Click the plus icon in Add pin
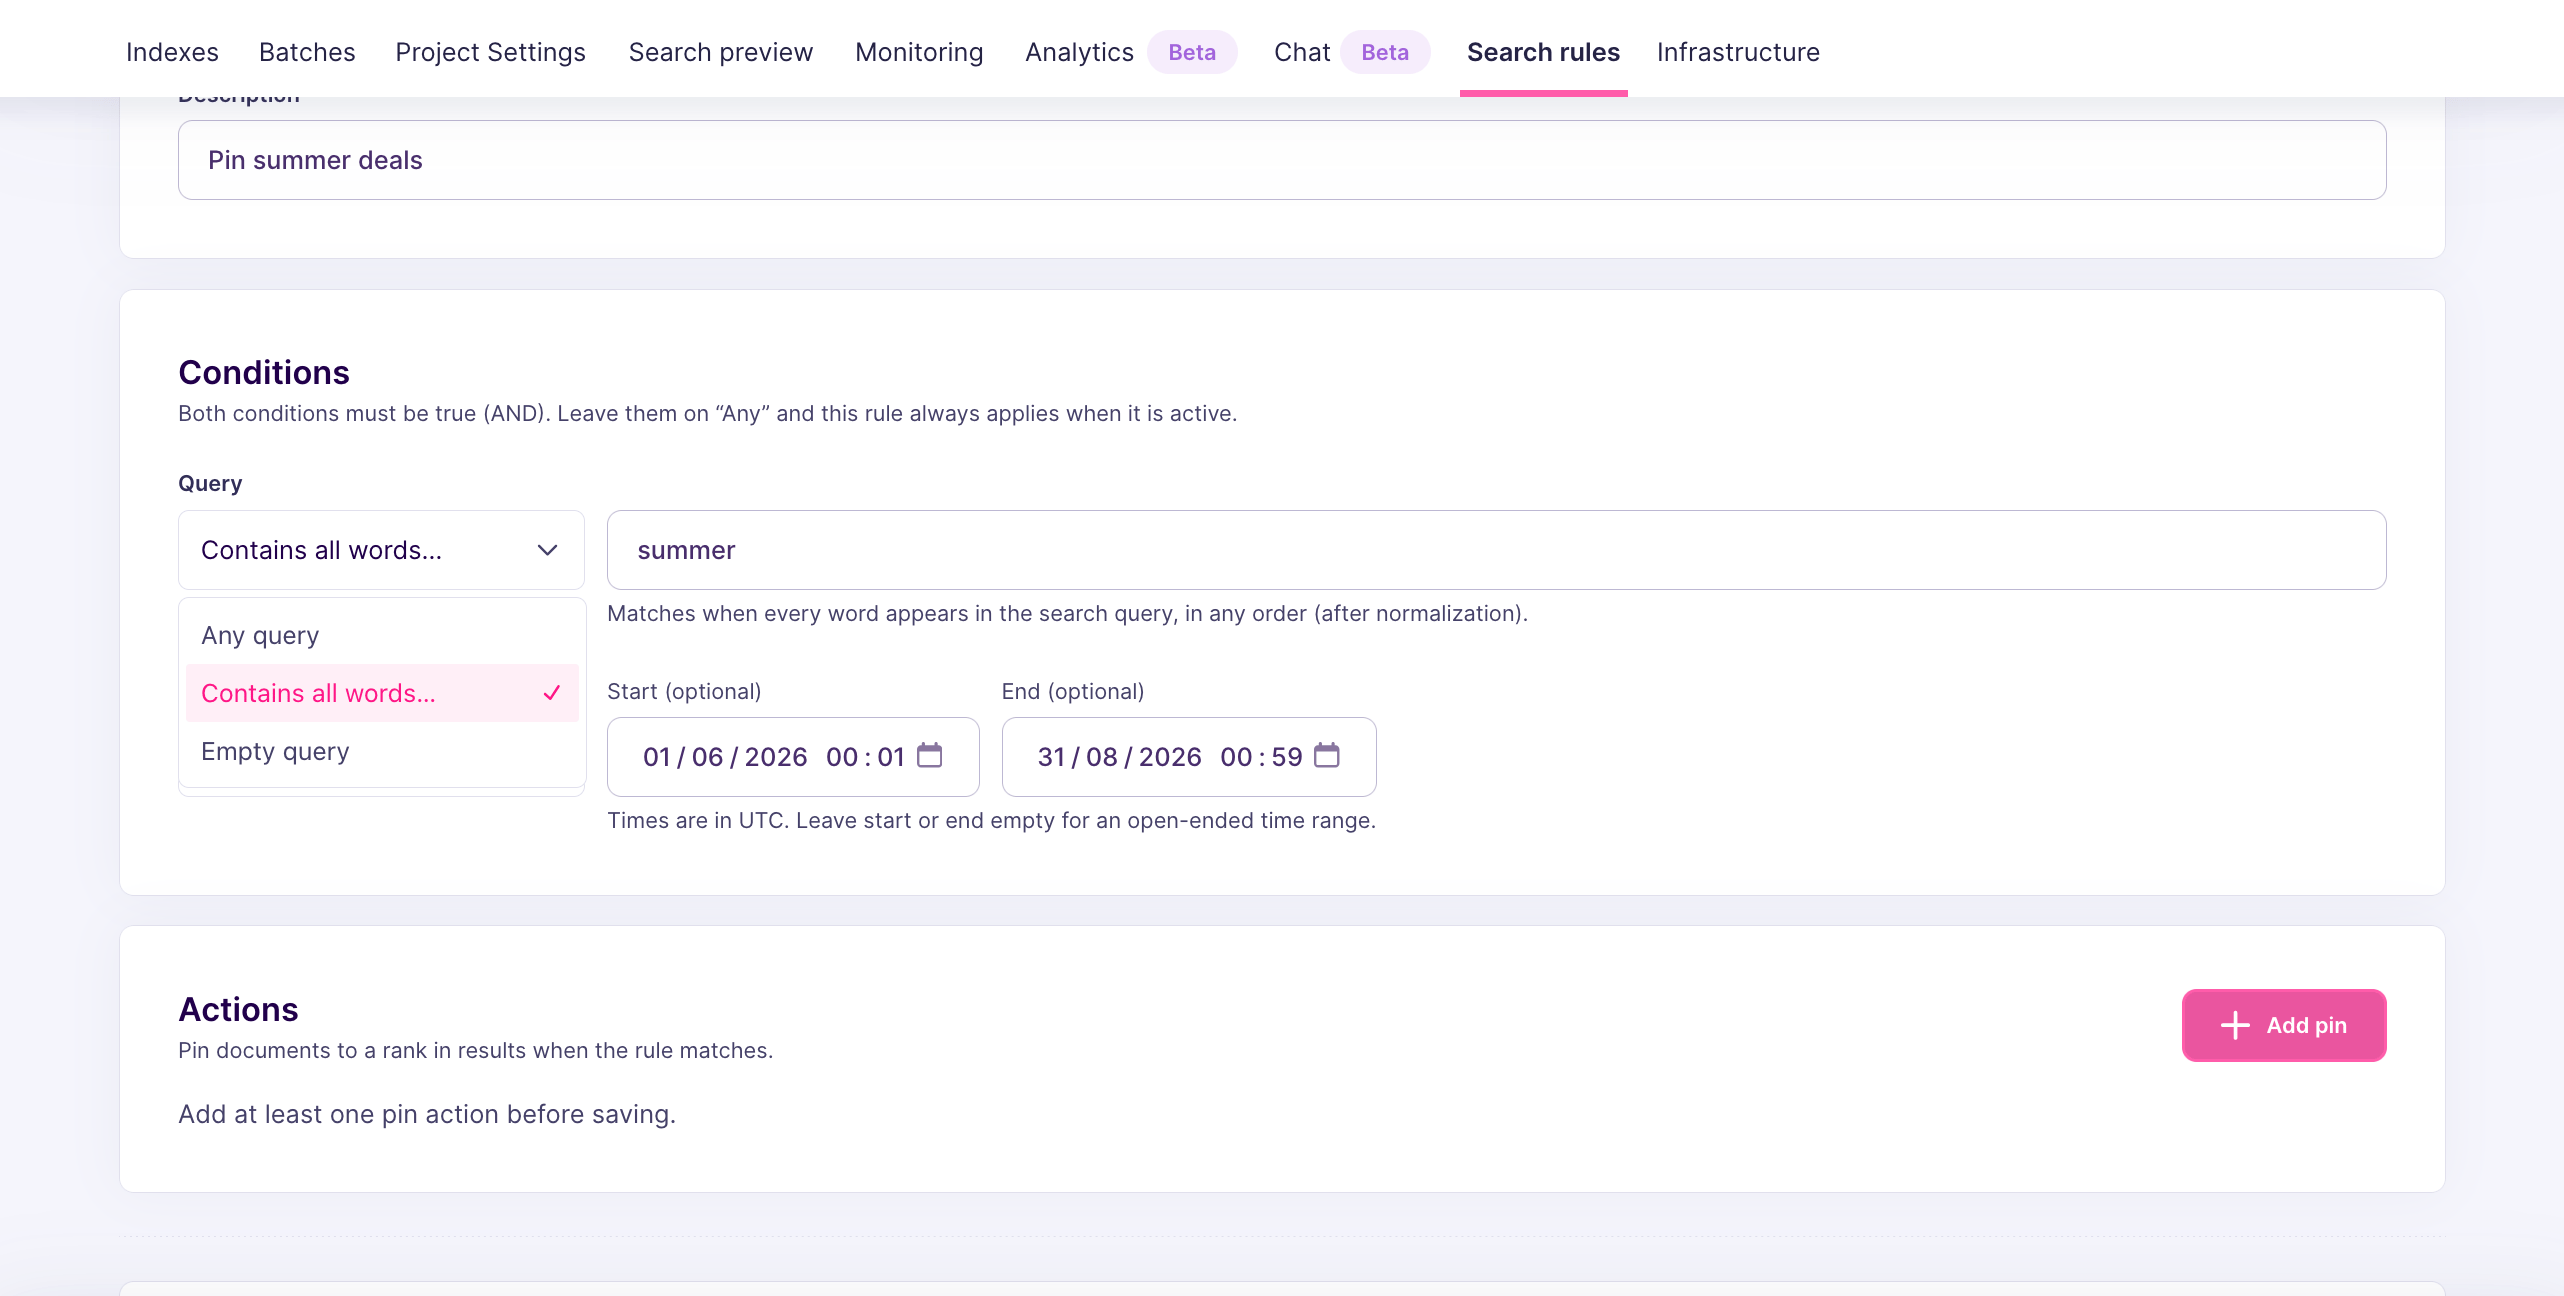2564x1296 pixels. click(x=2235, y=1025)
